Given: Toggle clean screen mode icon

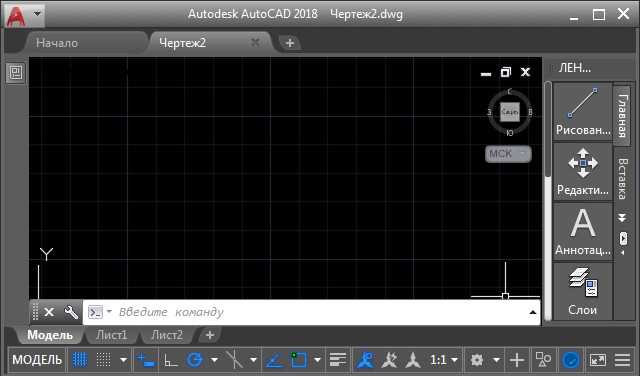Looking at the screenshot, I should click(598, 360).
